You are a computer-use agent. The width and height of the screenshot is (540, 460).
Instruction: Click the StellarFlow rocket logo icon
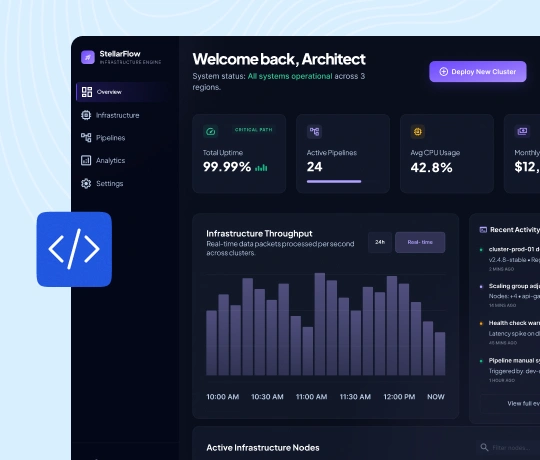(87, 57)
